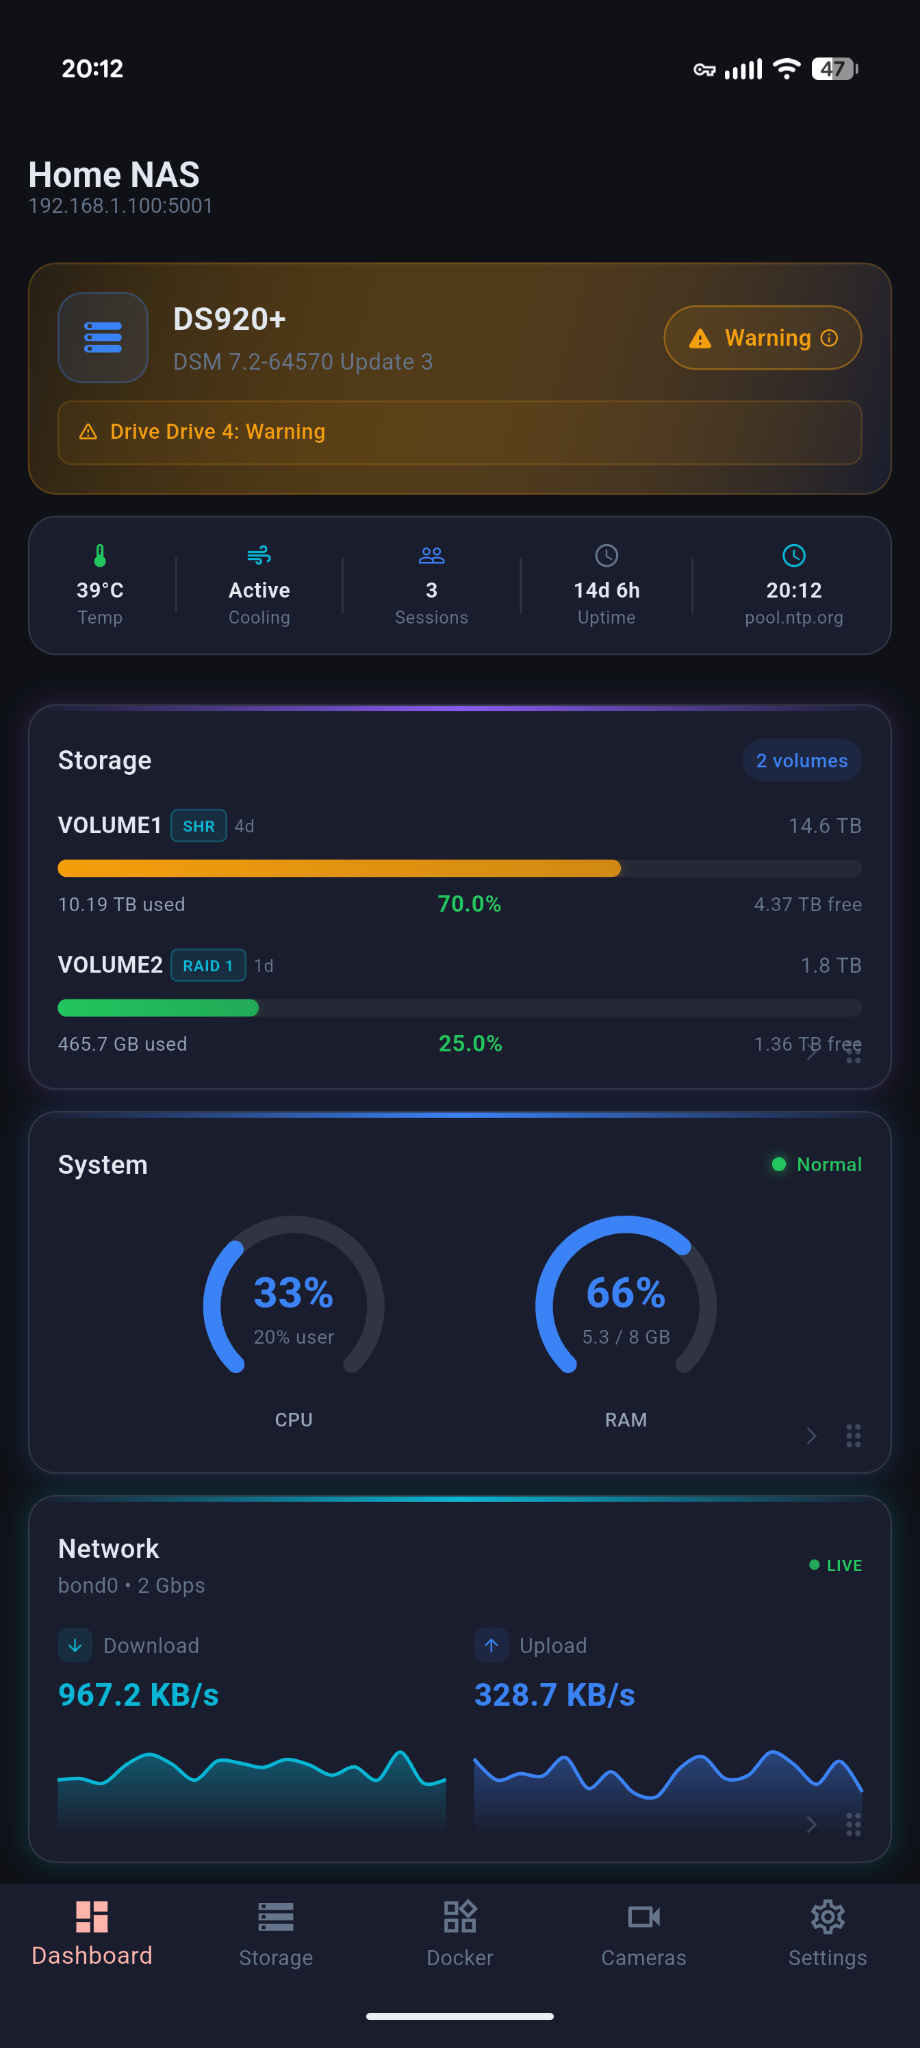Viewport: 920px width, 2048px height.
Task: Open the 2 volumes badge
Action: coord(801,760)
